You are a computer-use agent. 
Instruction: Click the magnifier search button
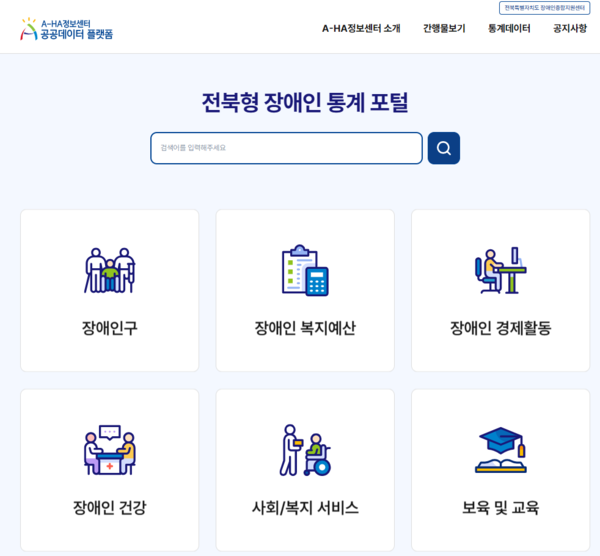pos(444,148)
